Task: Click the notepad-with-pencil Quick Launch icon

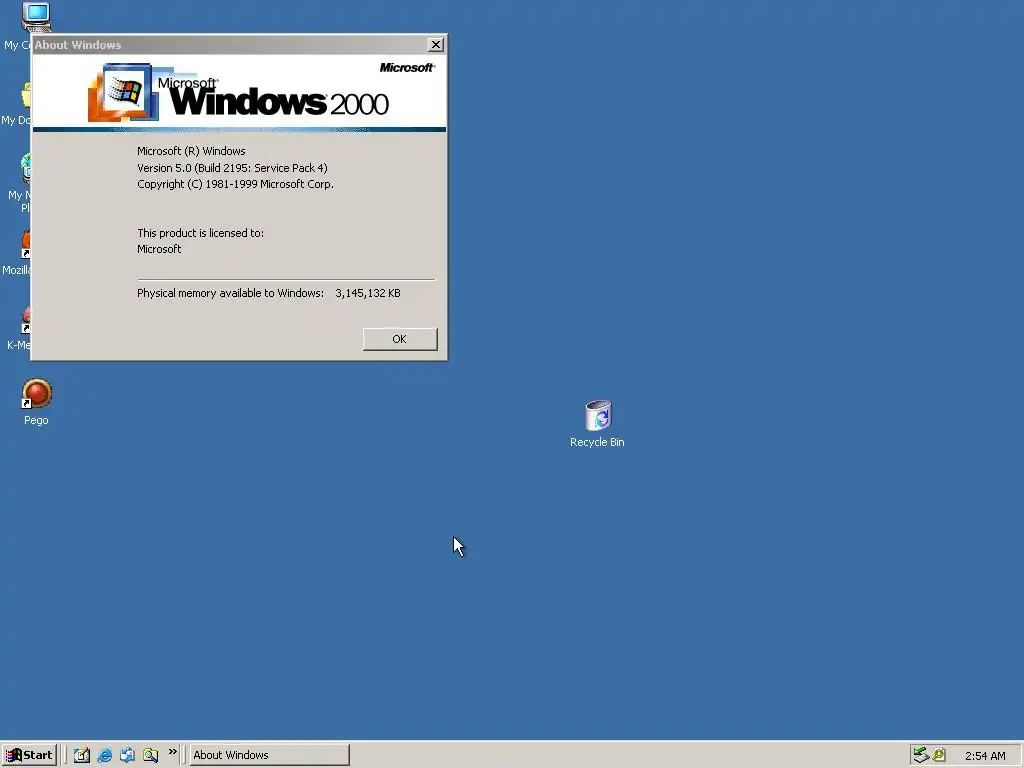Action: [x=82, y=755]
